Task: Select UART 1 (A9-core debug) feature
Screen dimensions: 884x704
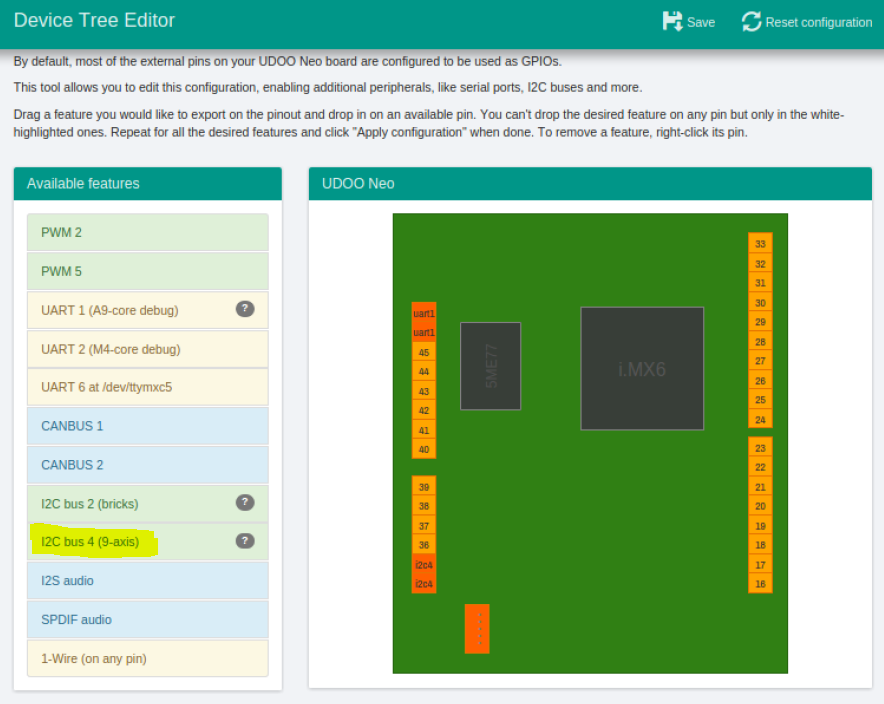Action: coord(148,310)
